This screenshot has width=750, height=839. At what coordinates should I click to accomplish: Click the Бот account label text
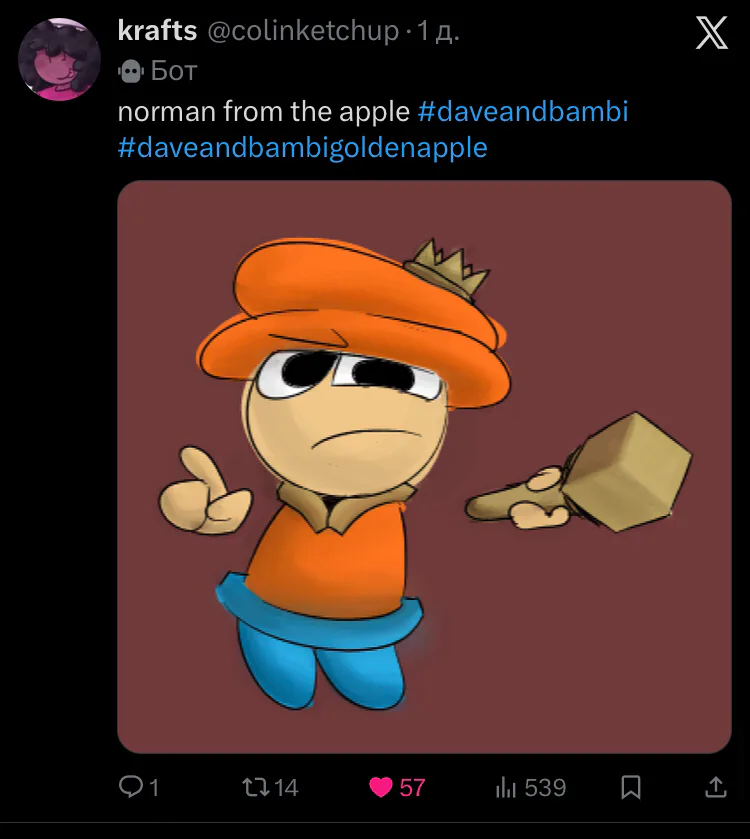pos(174,71)
